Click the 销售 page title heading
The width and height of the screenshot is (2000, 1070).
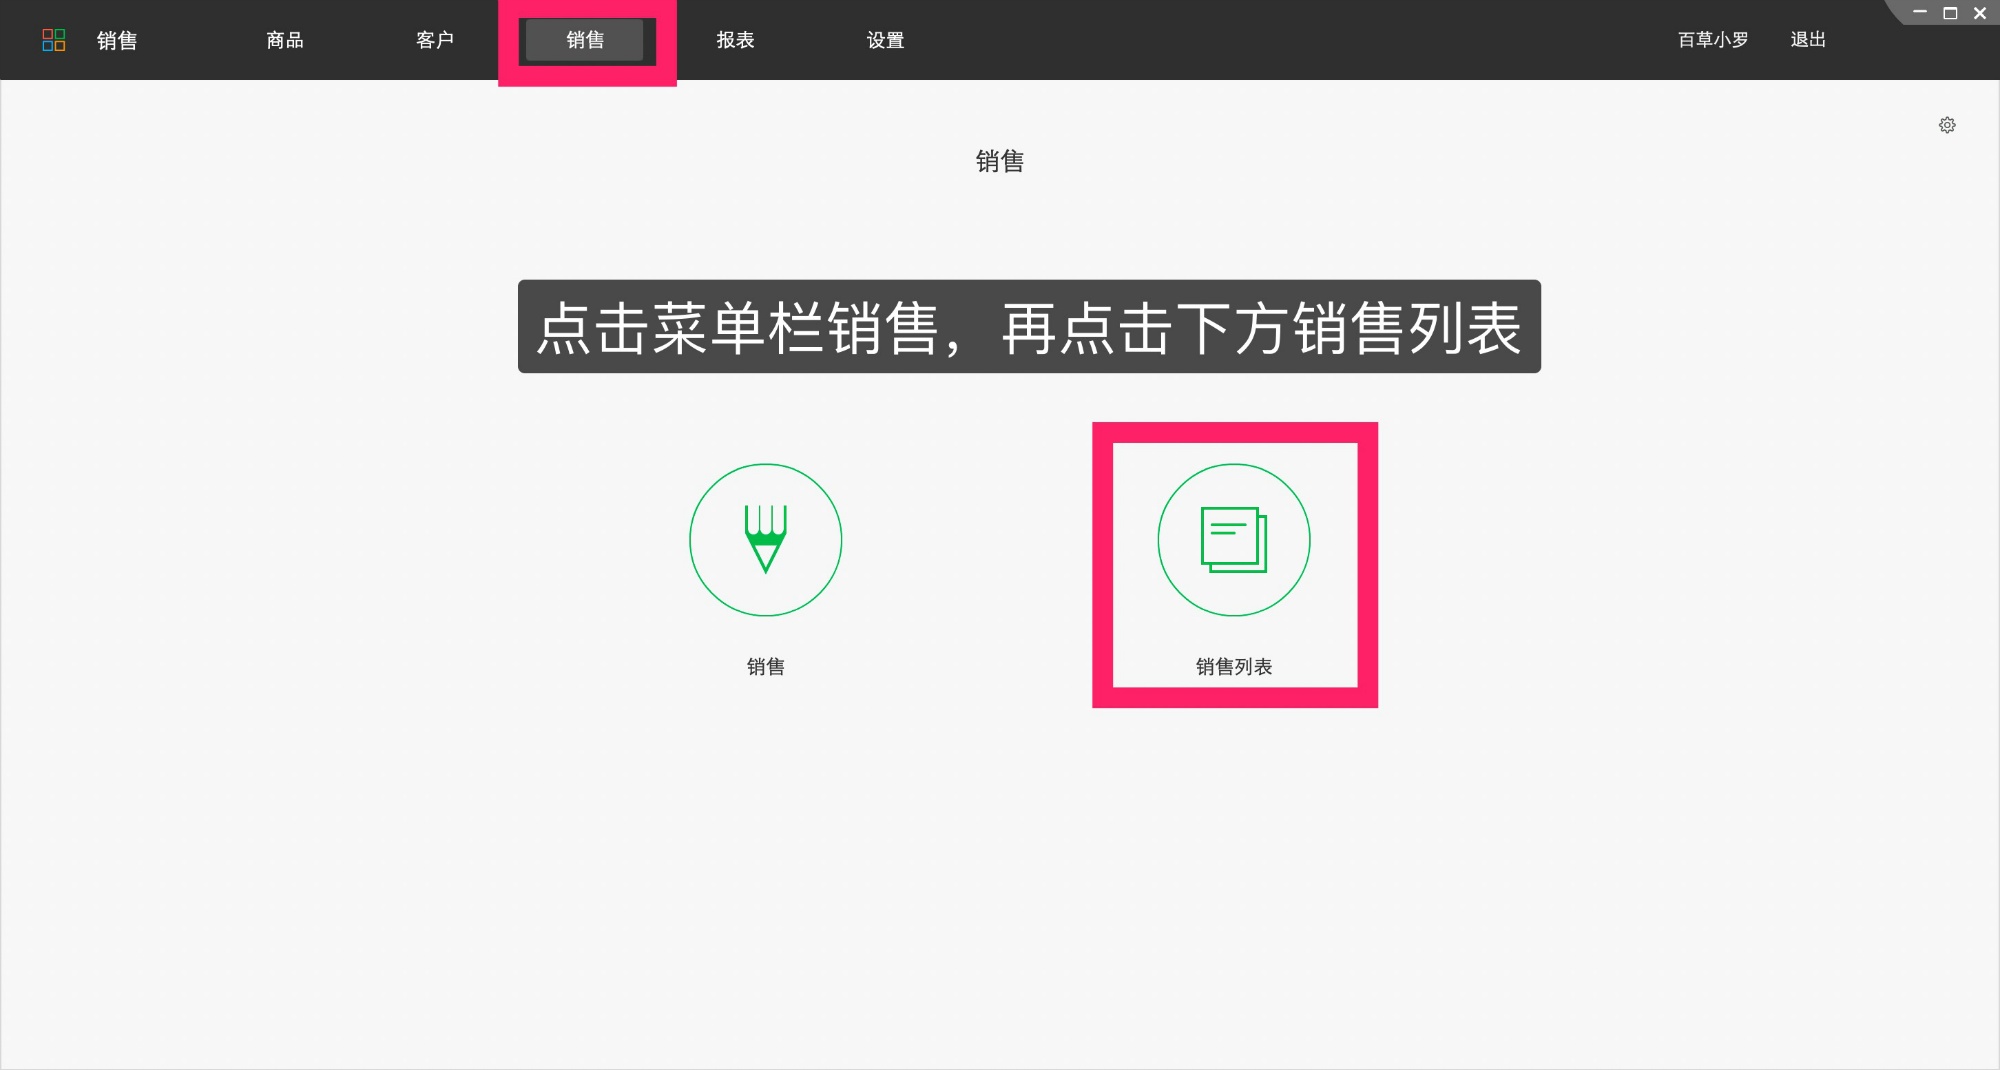click(1000, 162)
